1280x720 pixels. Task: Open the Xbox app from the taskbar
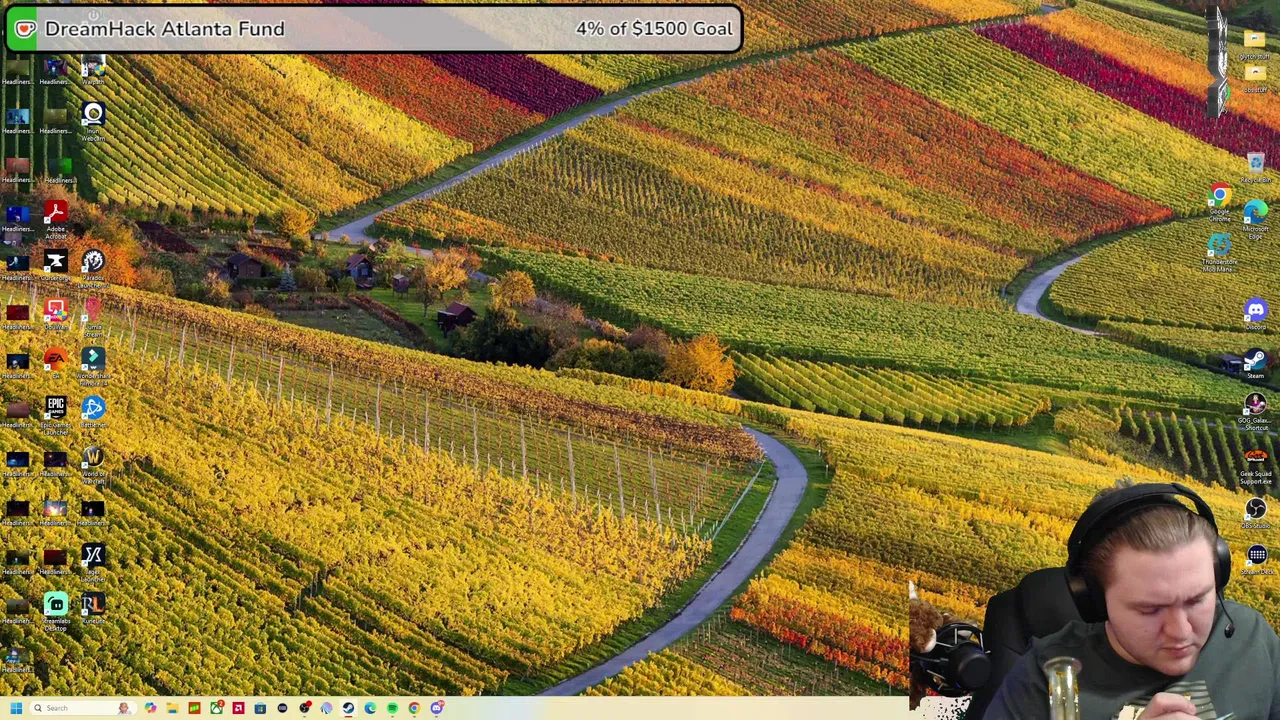tap(216, 708)
